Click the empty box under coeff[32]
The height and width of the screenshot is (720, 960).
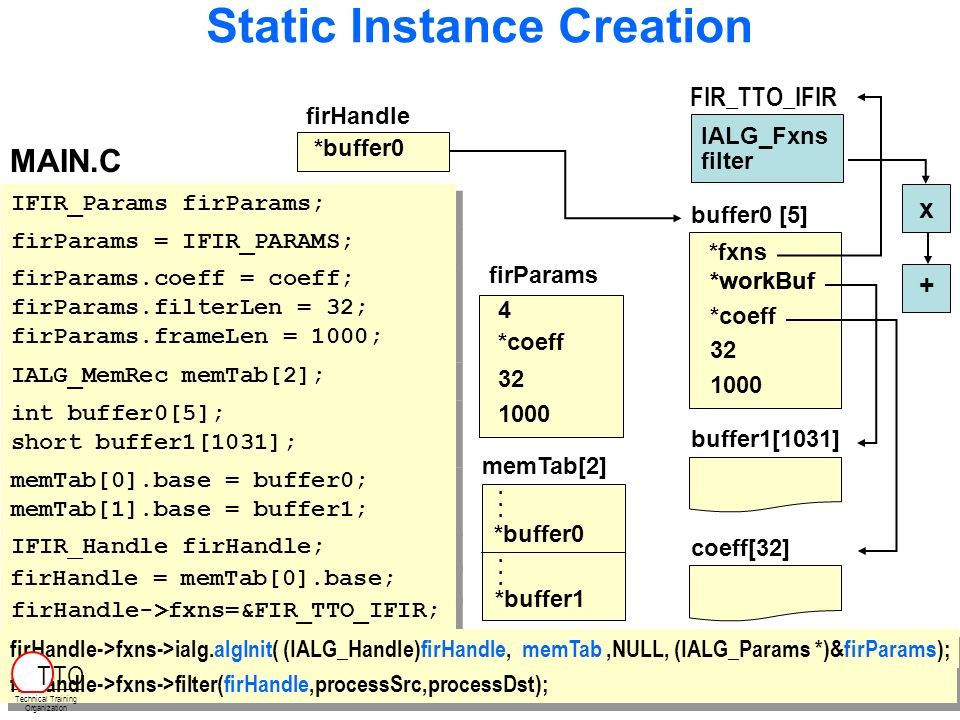(765, 592)
